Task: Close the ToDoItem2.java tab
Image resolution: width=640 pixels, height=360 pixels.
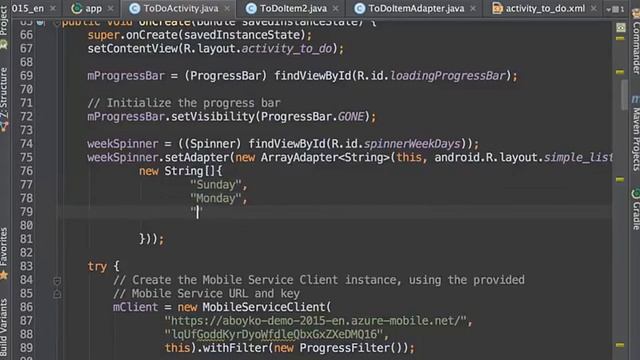Action: pyautogui.click(x=336, y=8)
